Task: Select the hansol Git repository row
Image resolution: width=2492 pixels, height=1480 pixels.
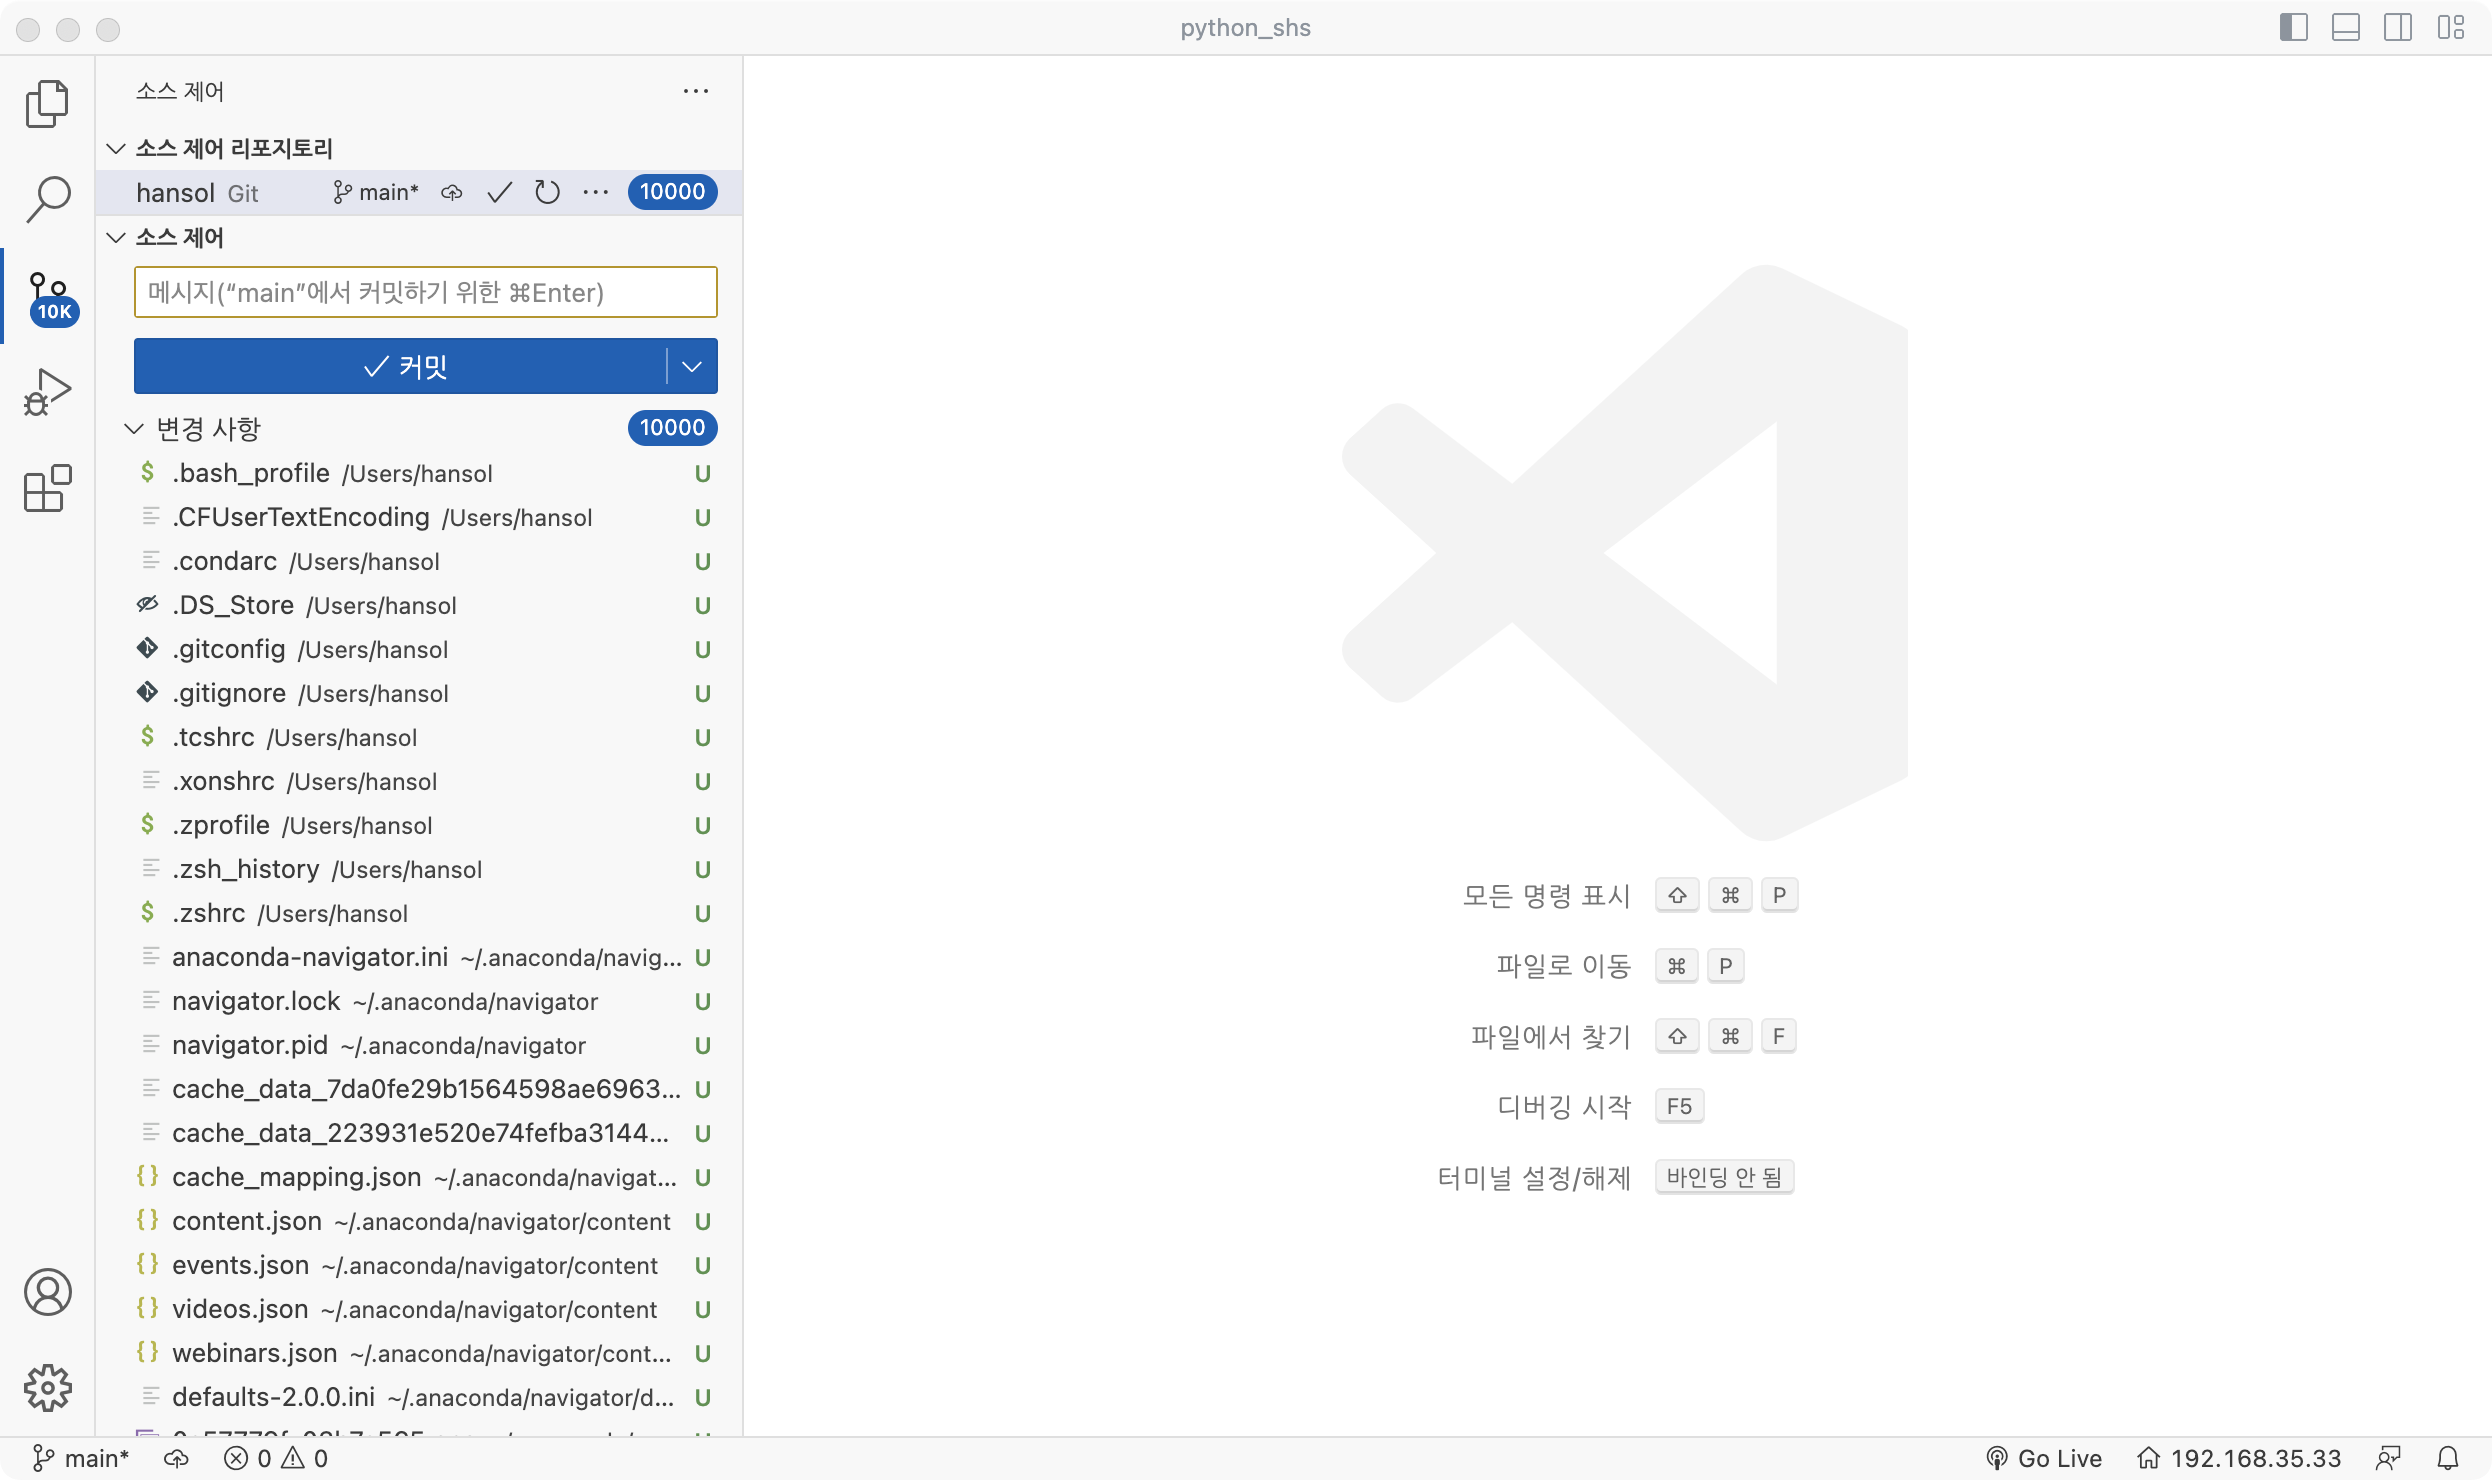Action: (419, 192)
